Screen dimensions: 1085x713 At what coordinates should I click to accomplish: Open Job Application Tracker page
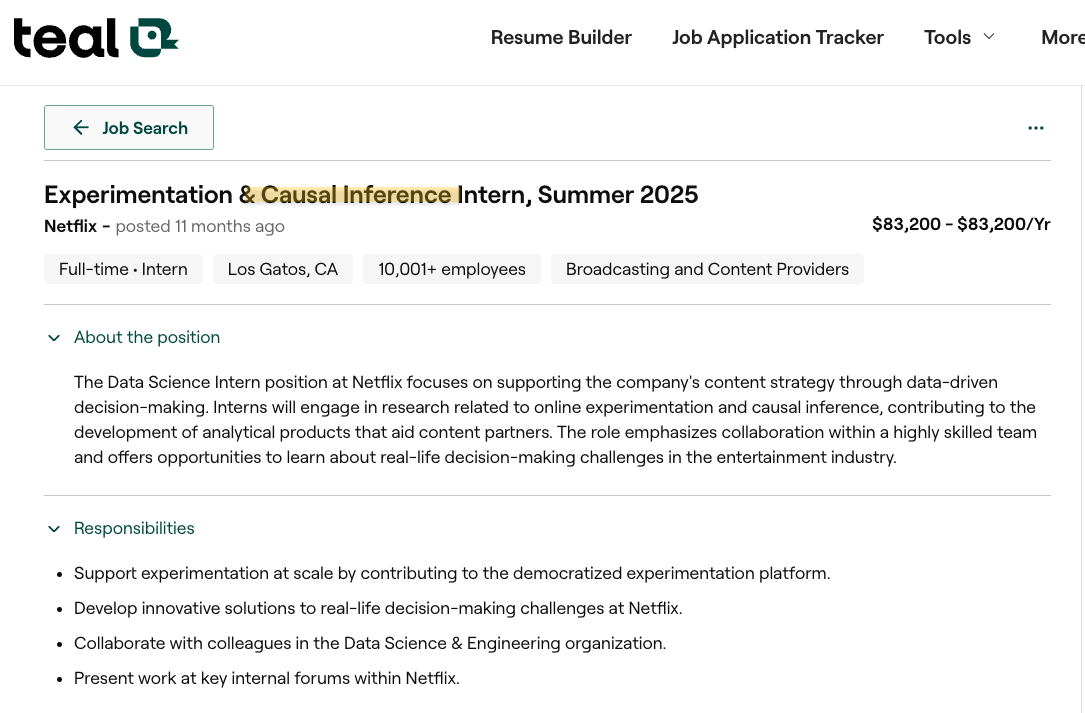pos(777,38)
